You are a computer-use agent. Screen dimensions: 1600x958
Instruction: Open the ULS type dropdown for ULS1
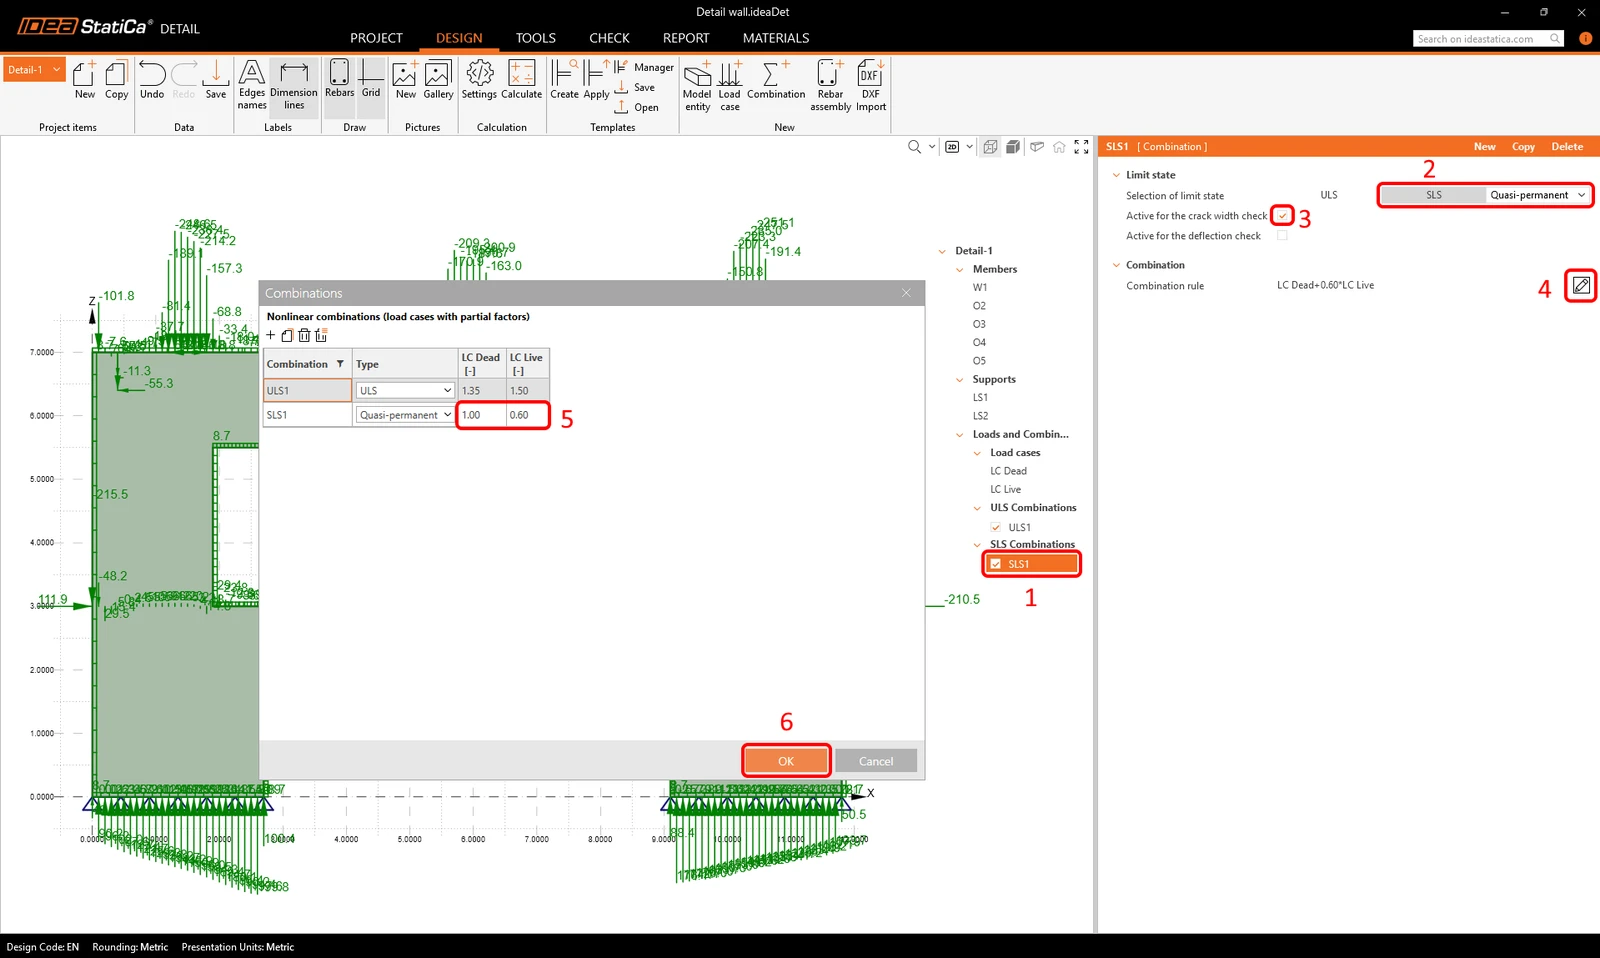[x=405, y=390]
